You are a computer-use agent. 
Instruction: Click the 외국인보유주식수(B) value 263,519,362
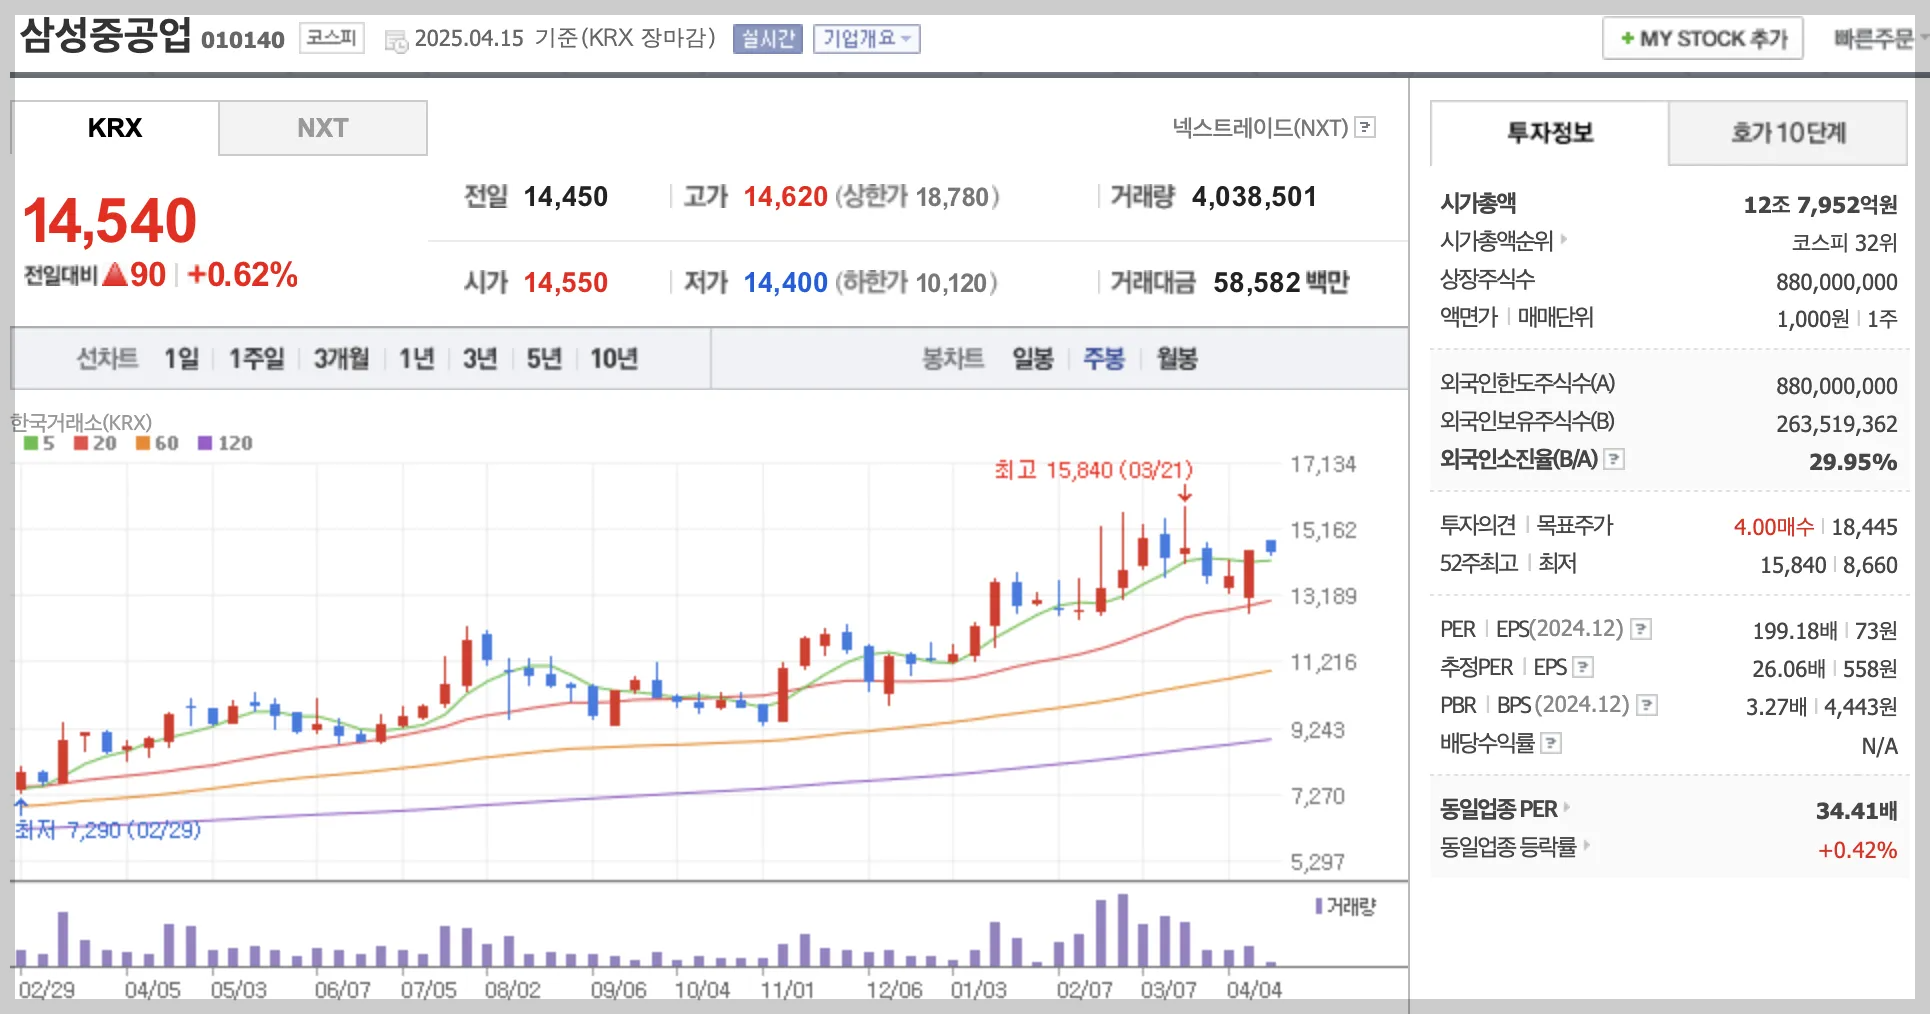tap(1836, 424)
